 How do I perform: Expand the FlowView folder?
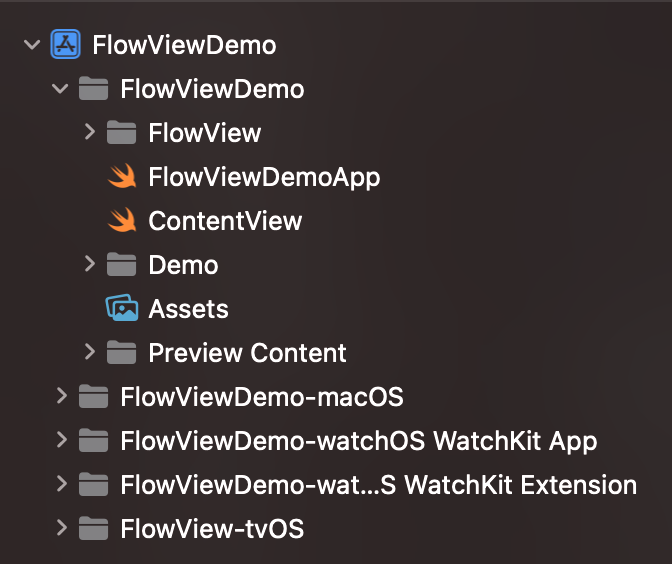pos(89,133)
